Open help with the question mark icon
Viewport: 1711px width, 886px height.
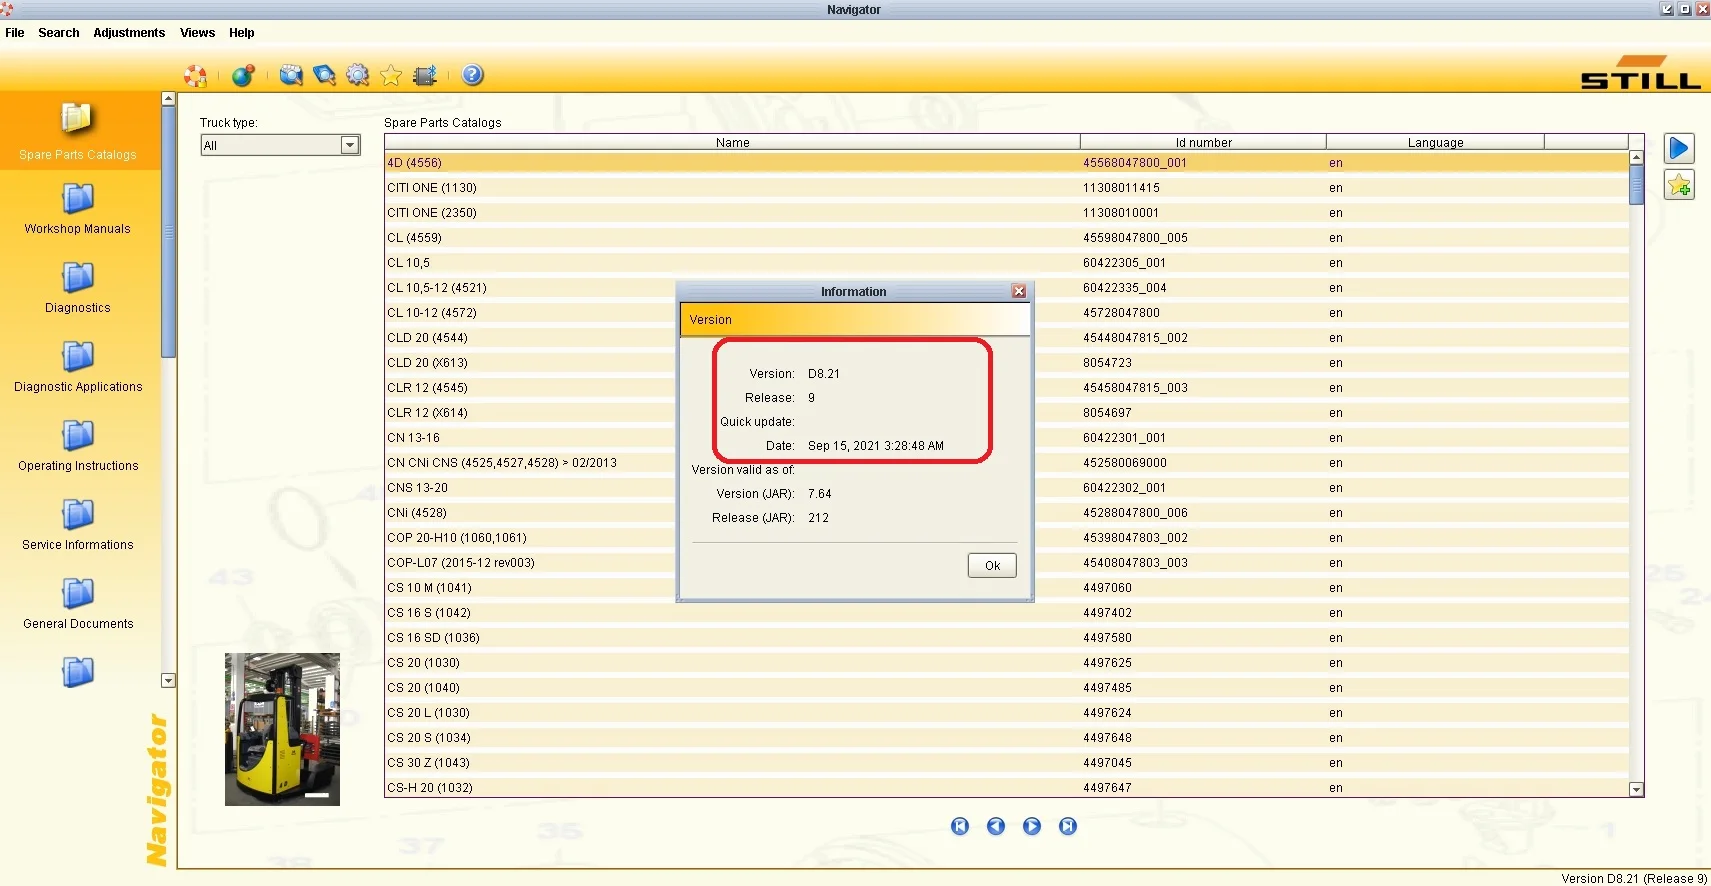click(x=473, y=75)
